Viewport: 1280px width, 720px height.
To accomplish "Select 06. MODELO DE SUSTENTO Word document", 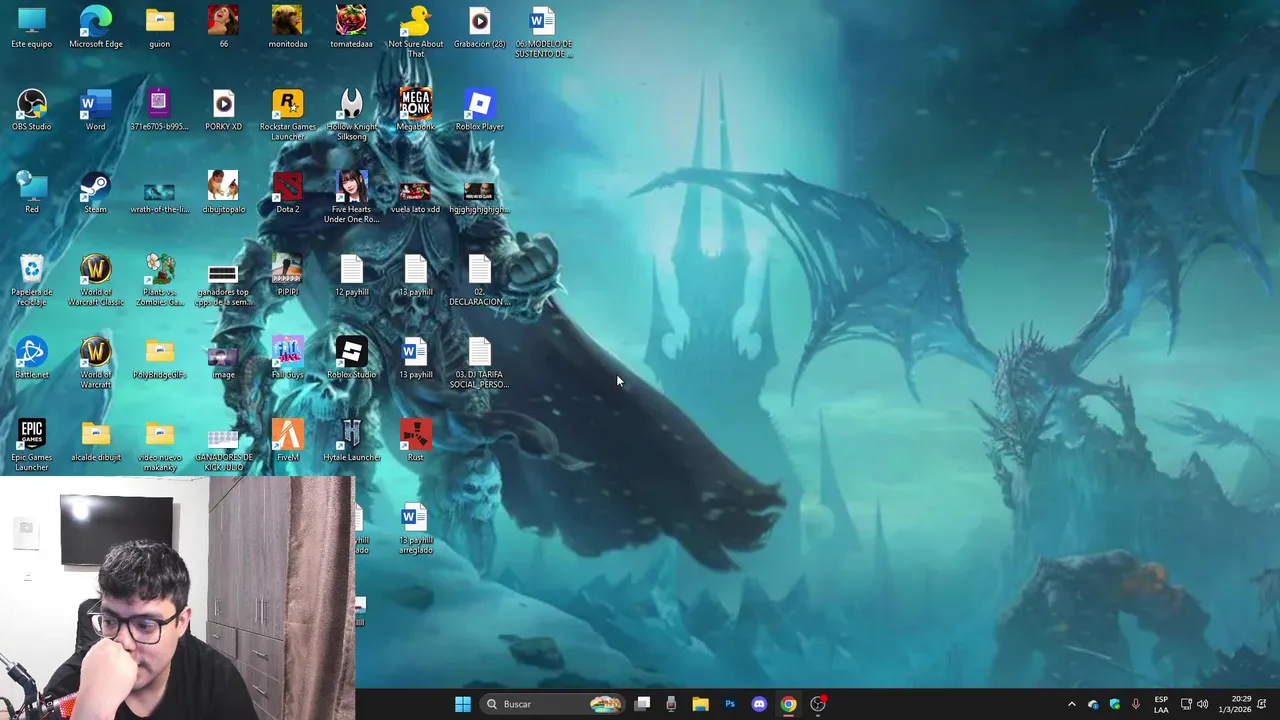I will pos(544,32).
